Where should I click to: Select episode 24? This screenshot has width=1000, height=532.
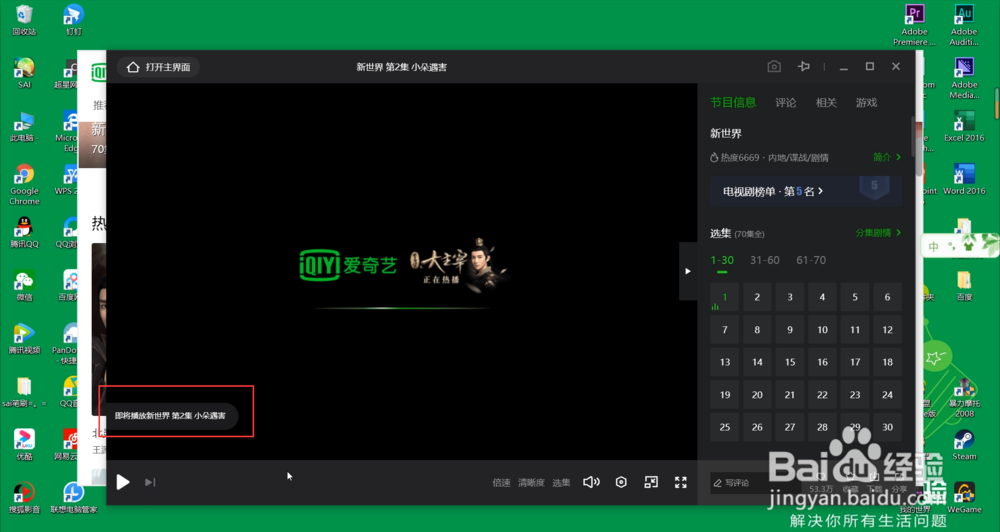[887, 395]
